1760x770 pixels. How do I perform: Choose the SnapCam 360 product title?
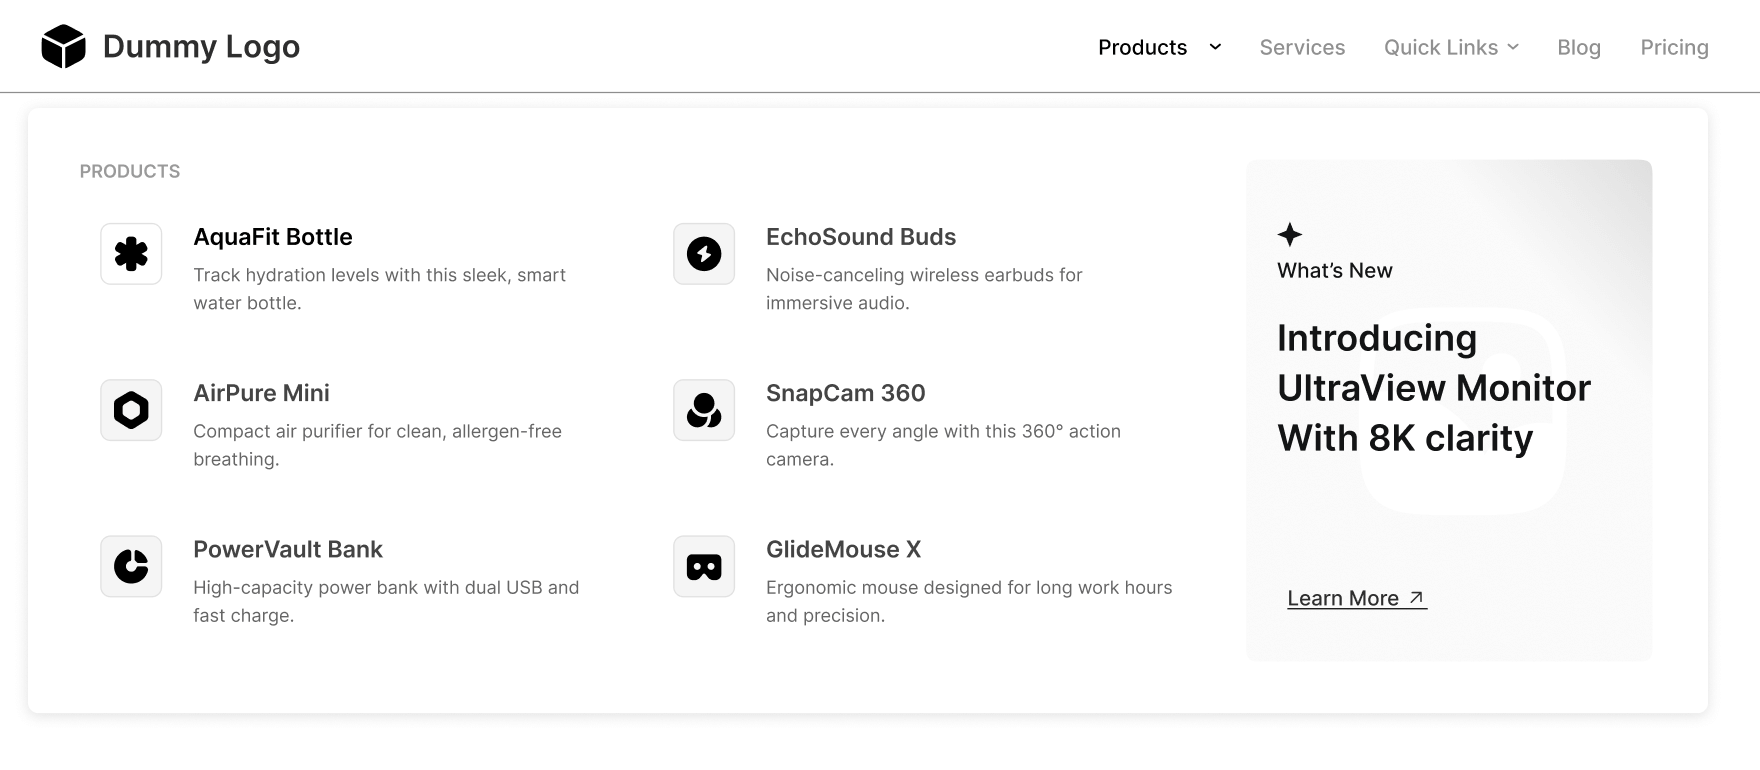coord(845,393)
